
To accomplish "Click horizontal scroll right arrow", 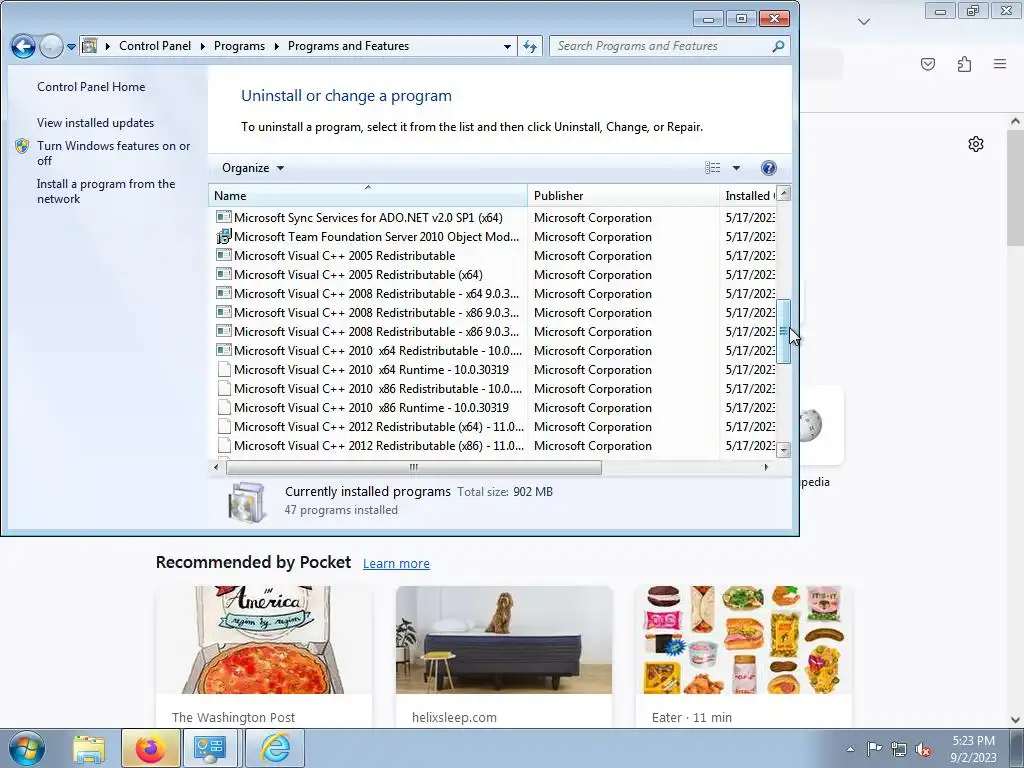I will [766, 467].
